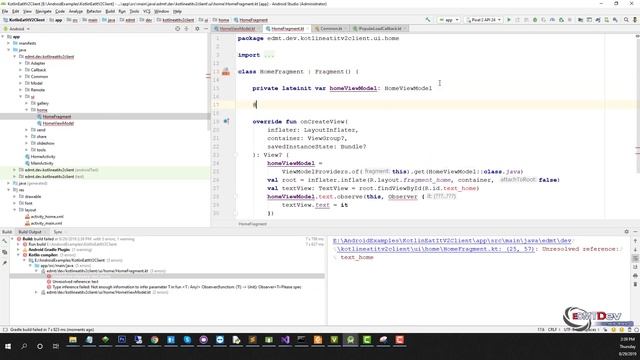The height and width of the screenshot is (360, 640).
Task: Click the hammer icon in Build side toolbar
Action: [x=4, y=241]
